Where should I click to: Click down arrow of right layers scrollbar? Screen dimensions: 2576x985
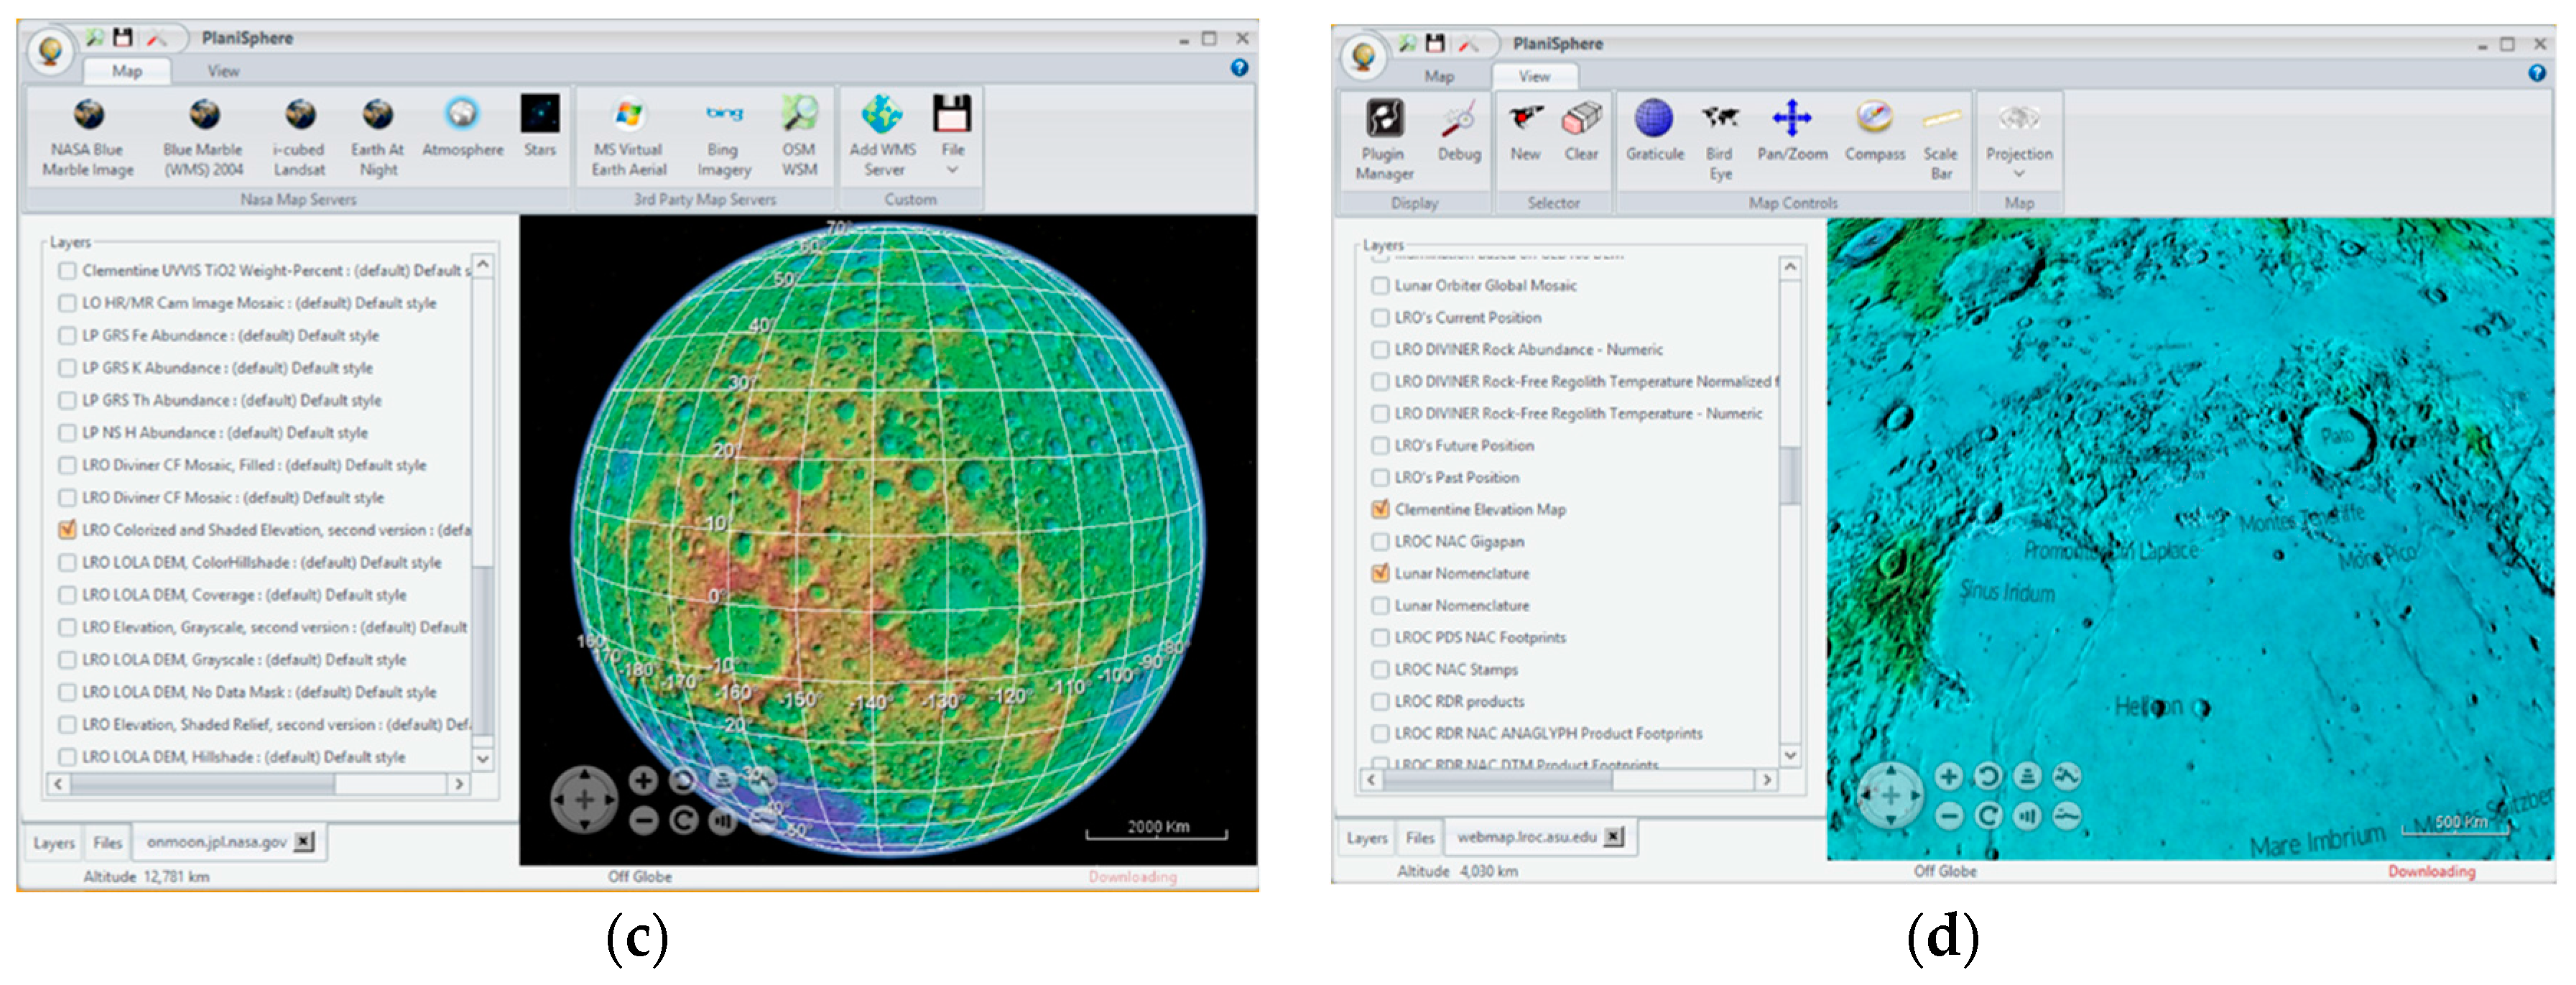pos(1790,755)
